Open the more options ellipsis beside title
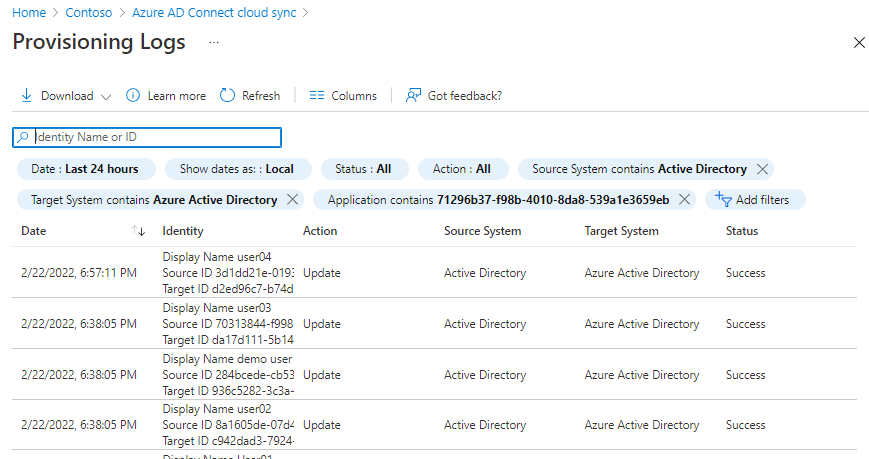 point(214,43)
